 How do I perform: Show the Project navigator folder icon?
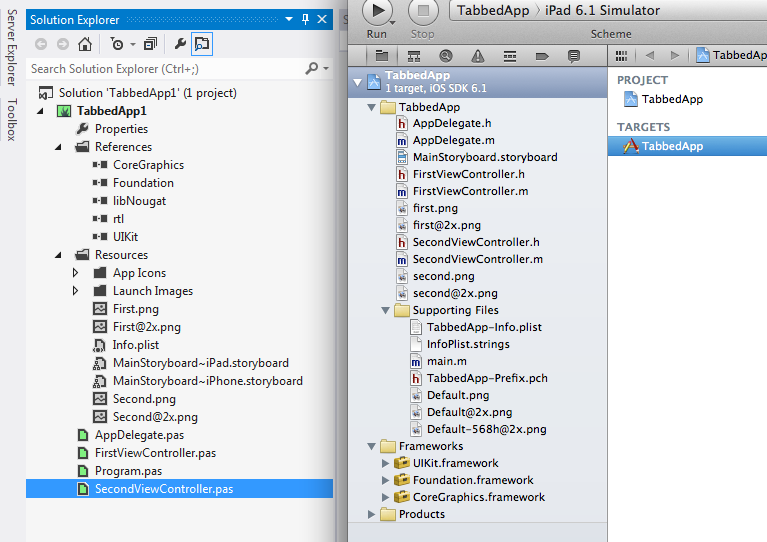click(x=382, y=56)
